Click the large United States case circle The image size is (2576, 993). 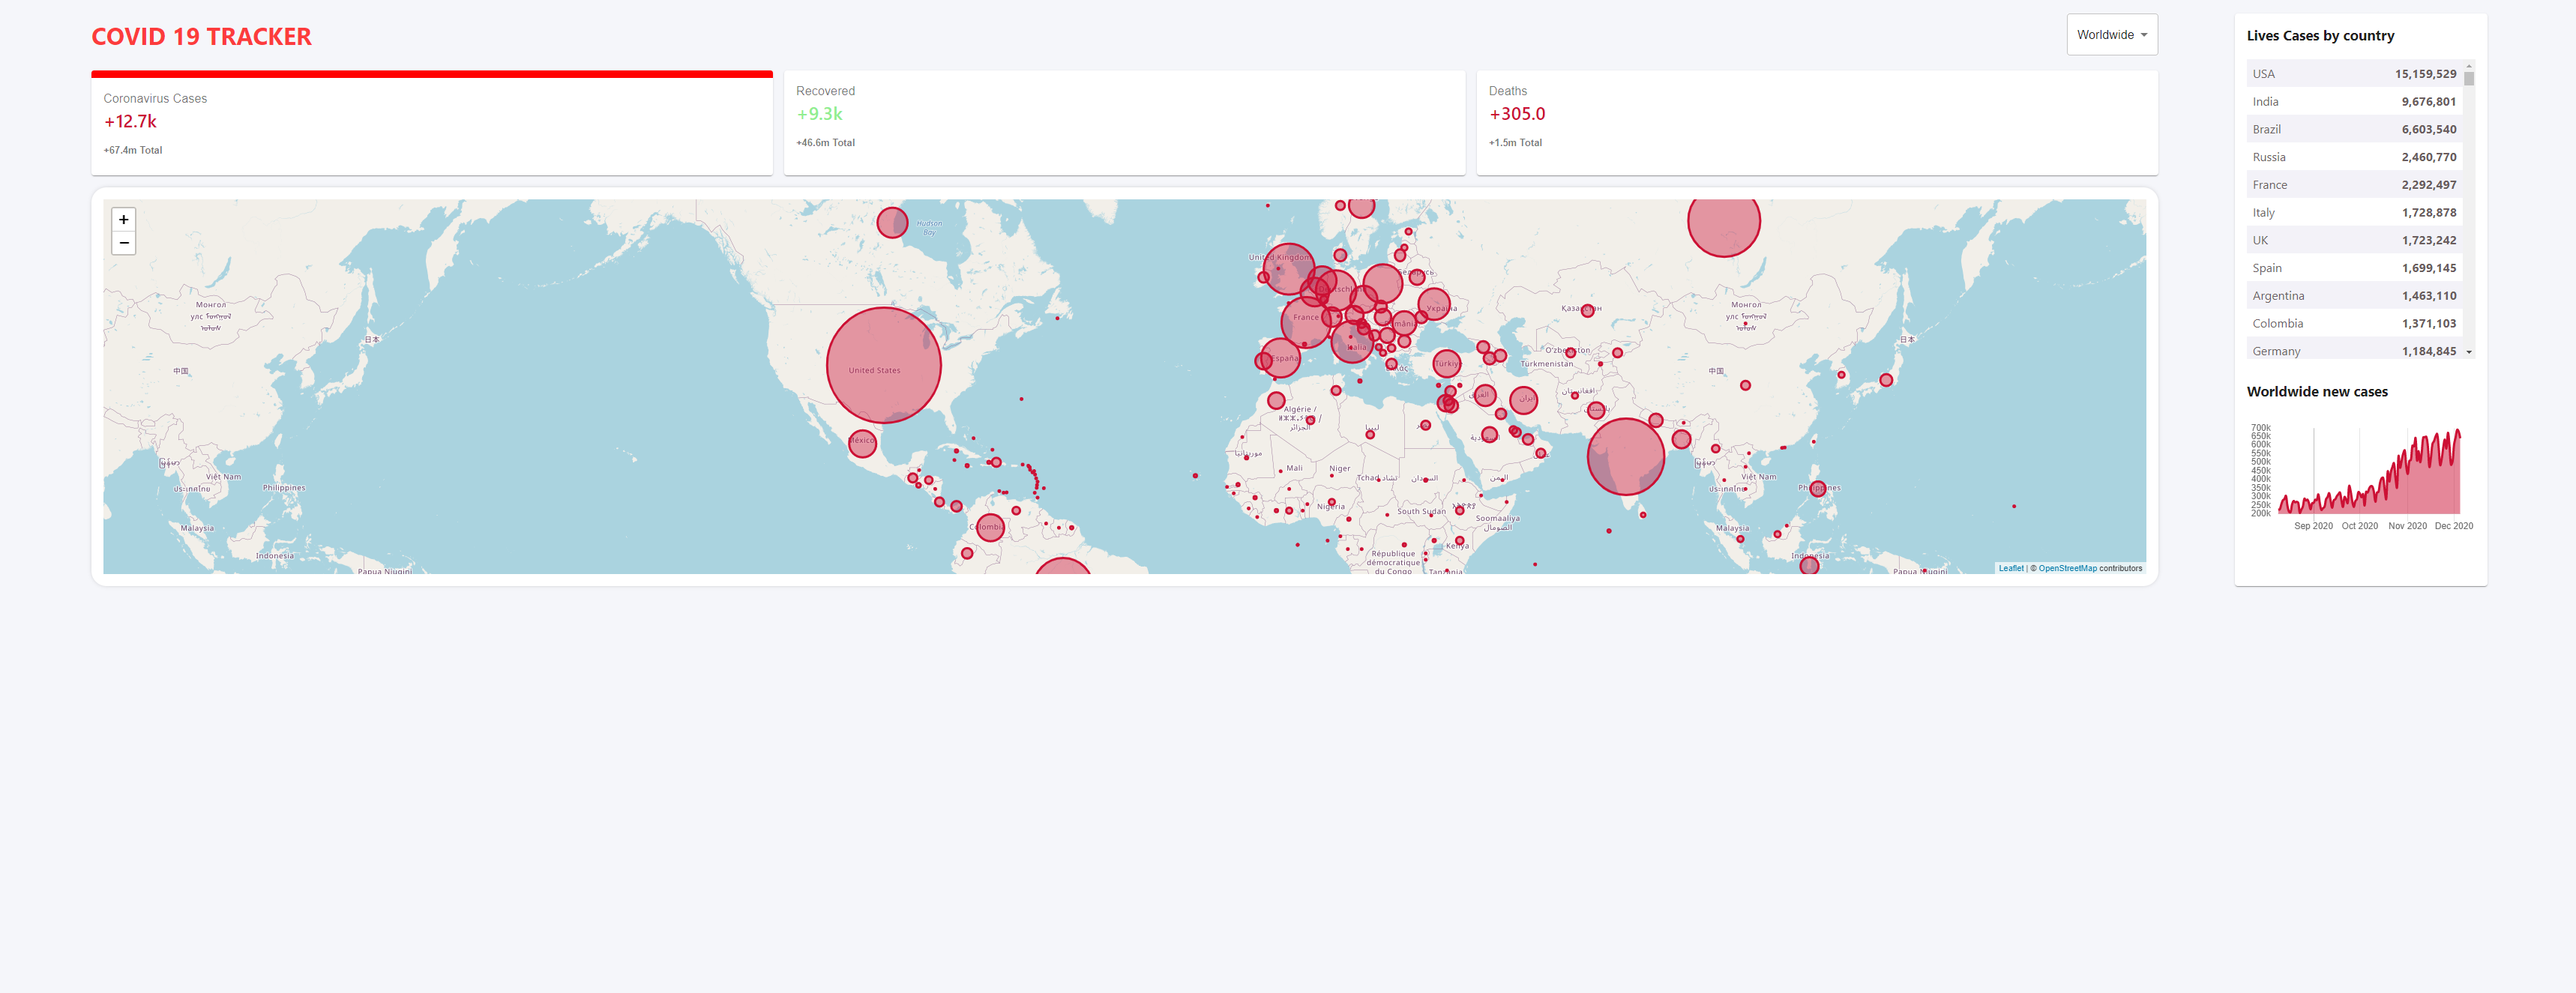click(x=883, y=365)
